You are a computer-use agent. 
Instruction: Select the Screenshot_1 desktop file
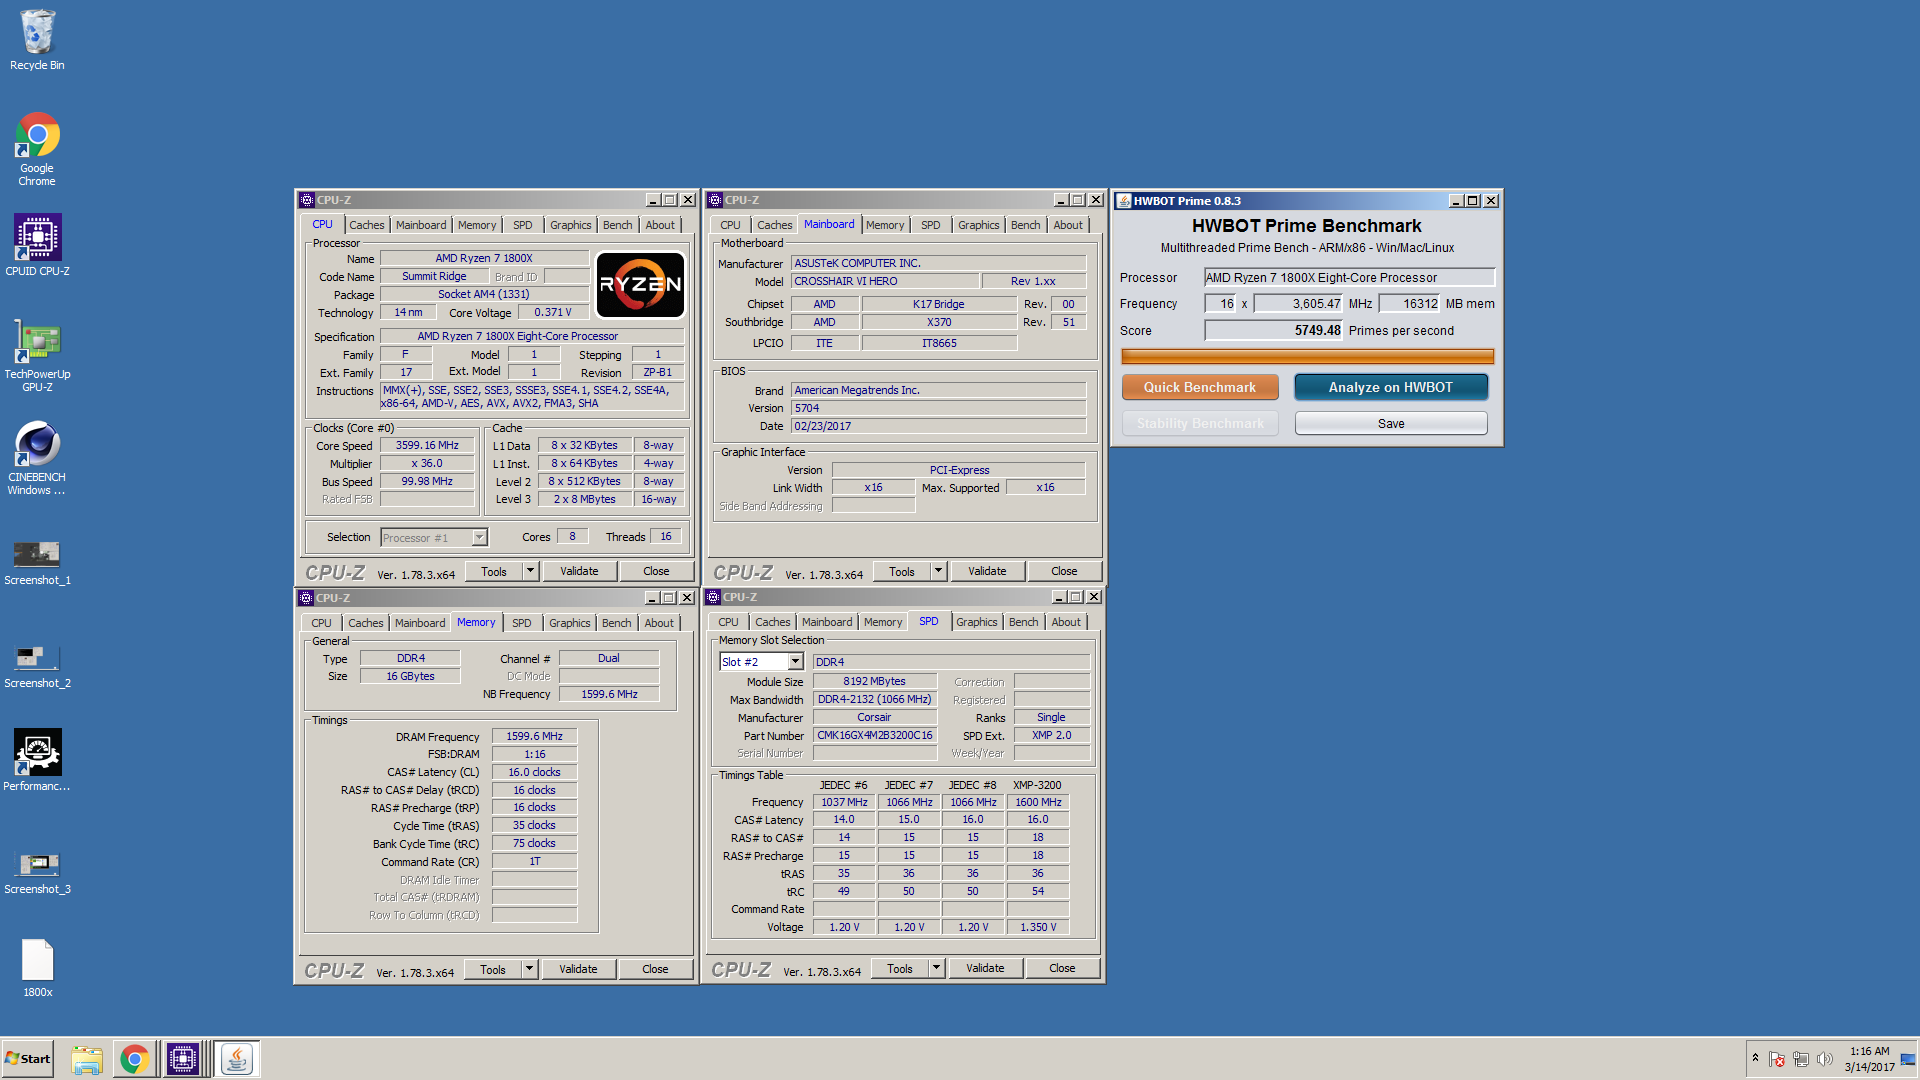point(37,562)
